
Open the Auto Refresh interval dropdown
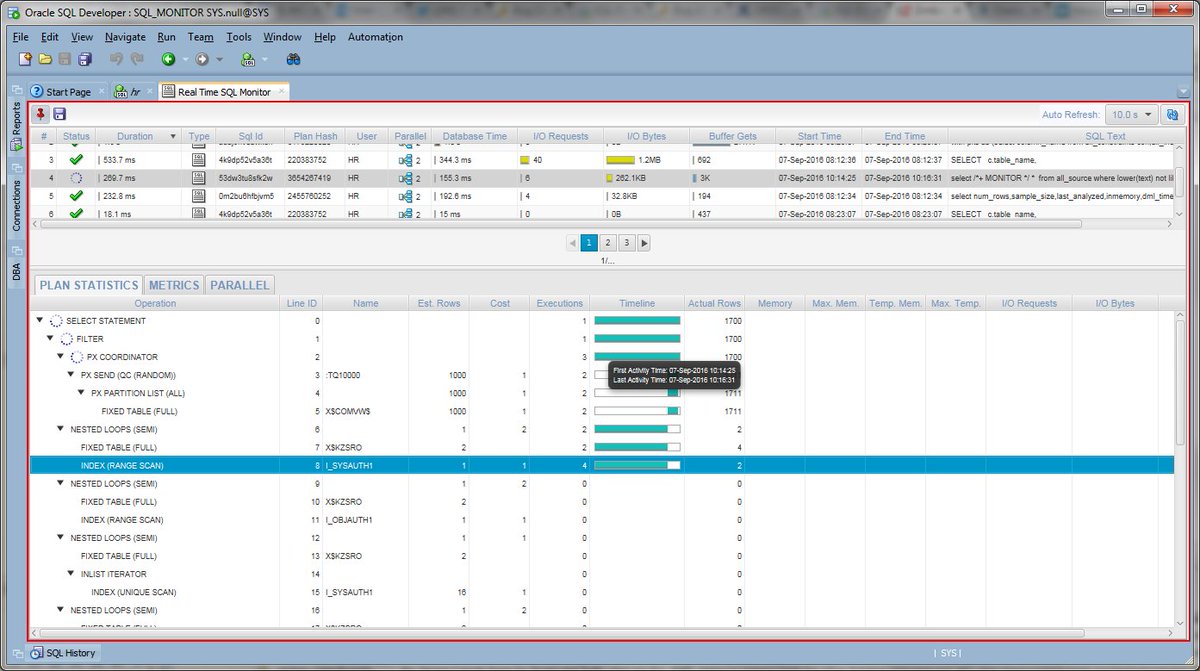(1132, 115)
